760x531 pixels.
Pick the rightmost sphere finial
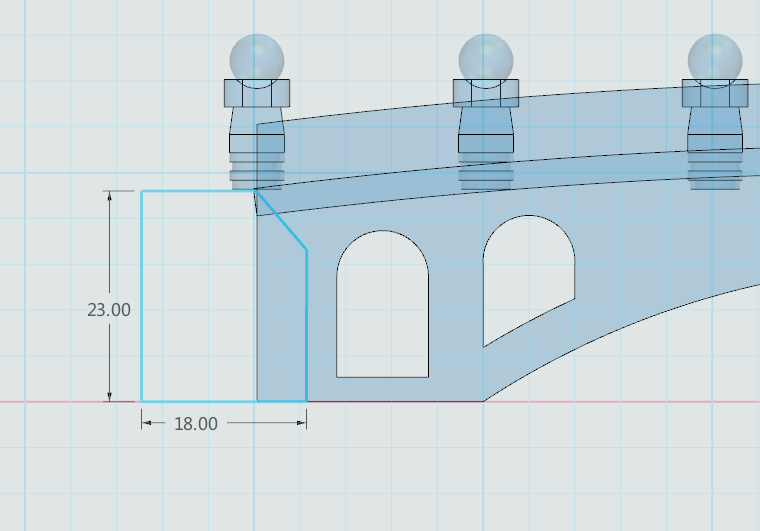(x=715, y=58)
